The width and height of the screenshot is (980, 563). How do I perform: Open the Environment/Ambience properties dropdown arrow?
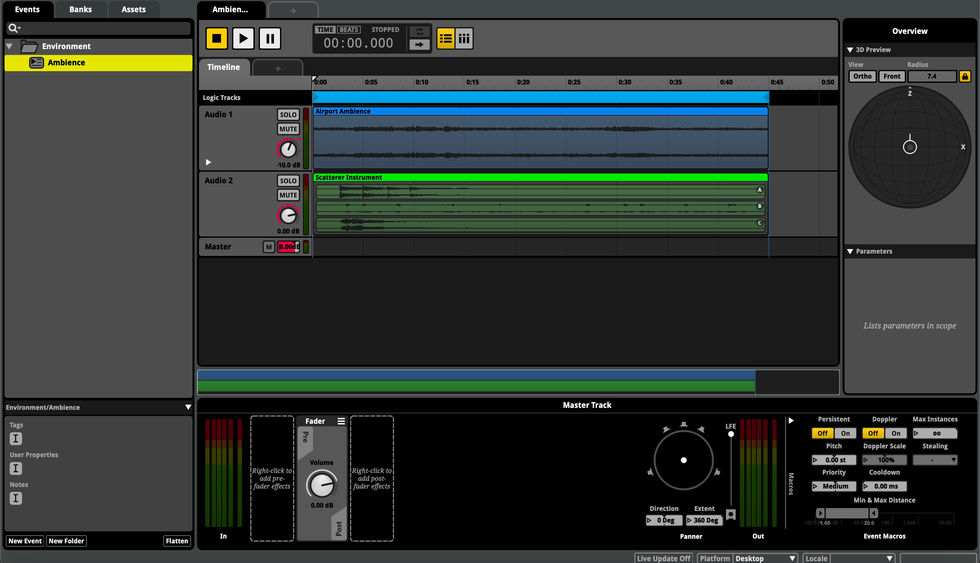click(x=188, y=407)
